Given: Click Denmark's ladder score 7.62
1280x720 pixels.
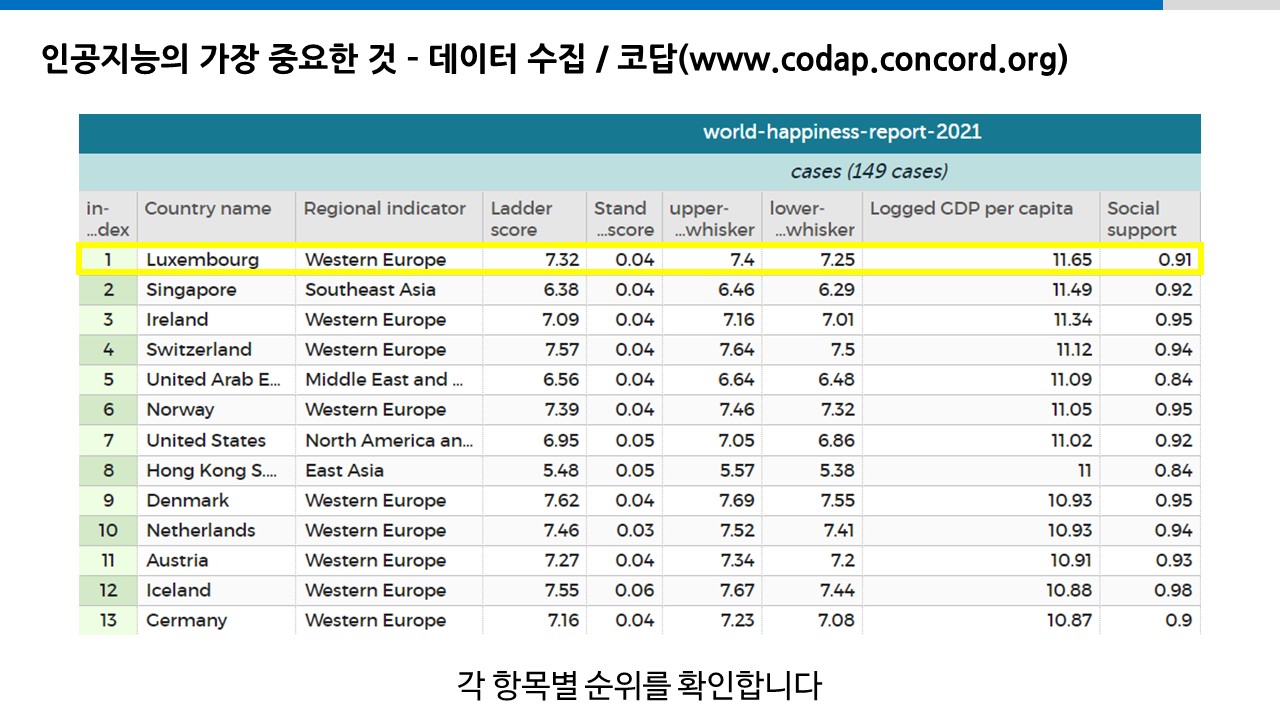Looking at the screenshot, I should pos(534,501).
